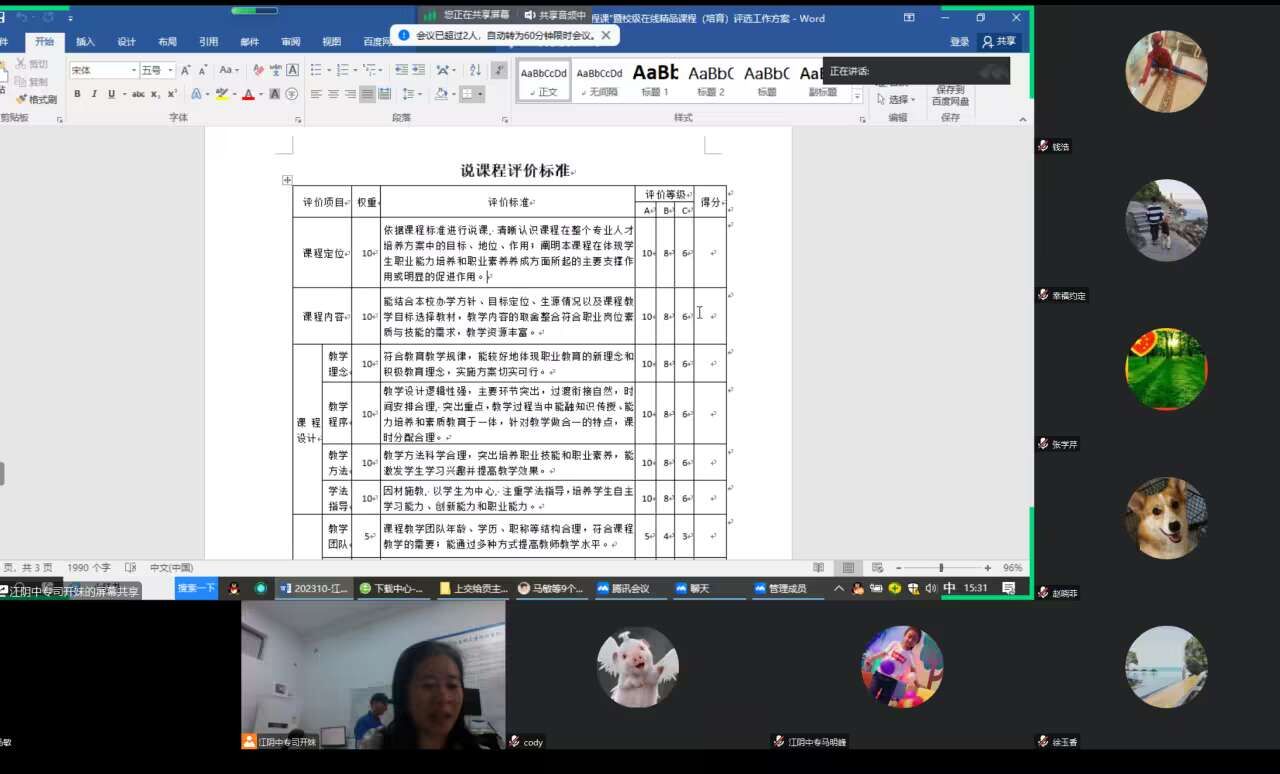Toggle superscript formatting
Viewport: 1280px width, 774px height.
(172, 94)
